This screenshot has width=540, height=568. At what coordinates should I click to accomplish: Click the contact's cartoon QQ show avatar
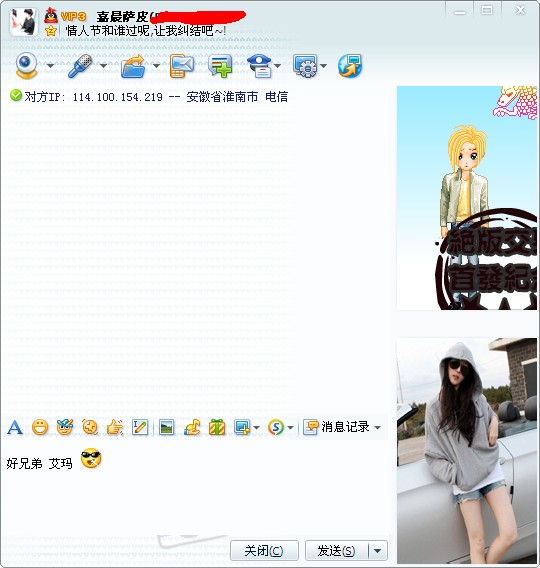coord(467,198)
